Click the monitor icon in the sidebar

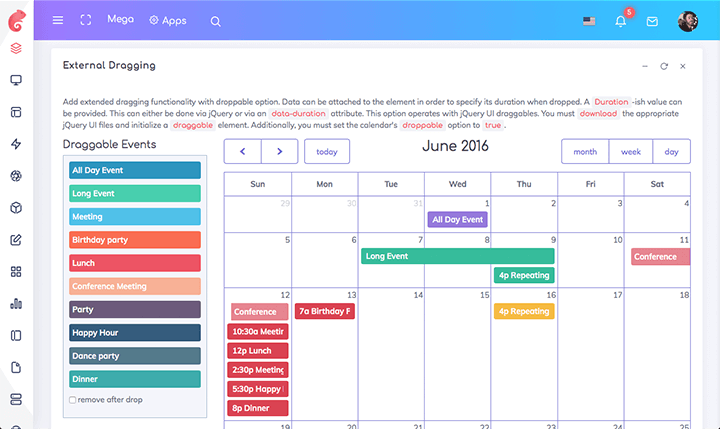pos(15,80)
